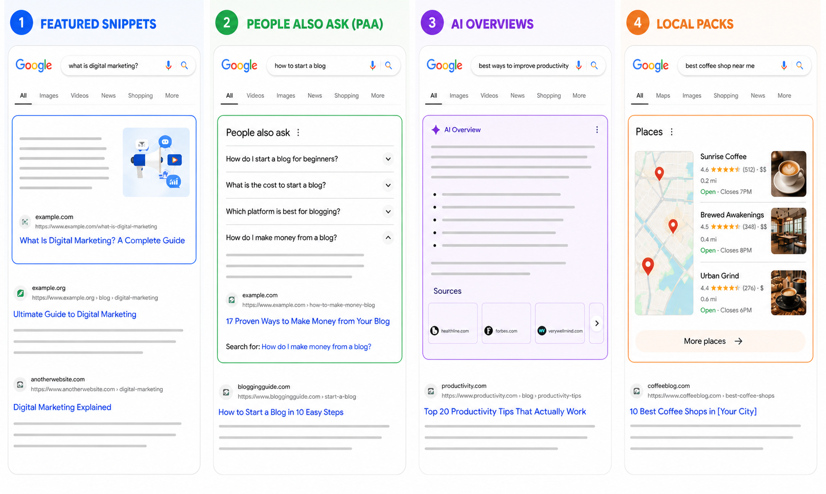Image resolution: width=826 pixels, height=494 pixels.
Task: Click the AI Overview sparkle icon
Action: click(436, 130)
